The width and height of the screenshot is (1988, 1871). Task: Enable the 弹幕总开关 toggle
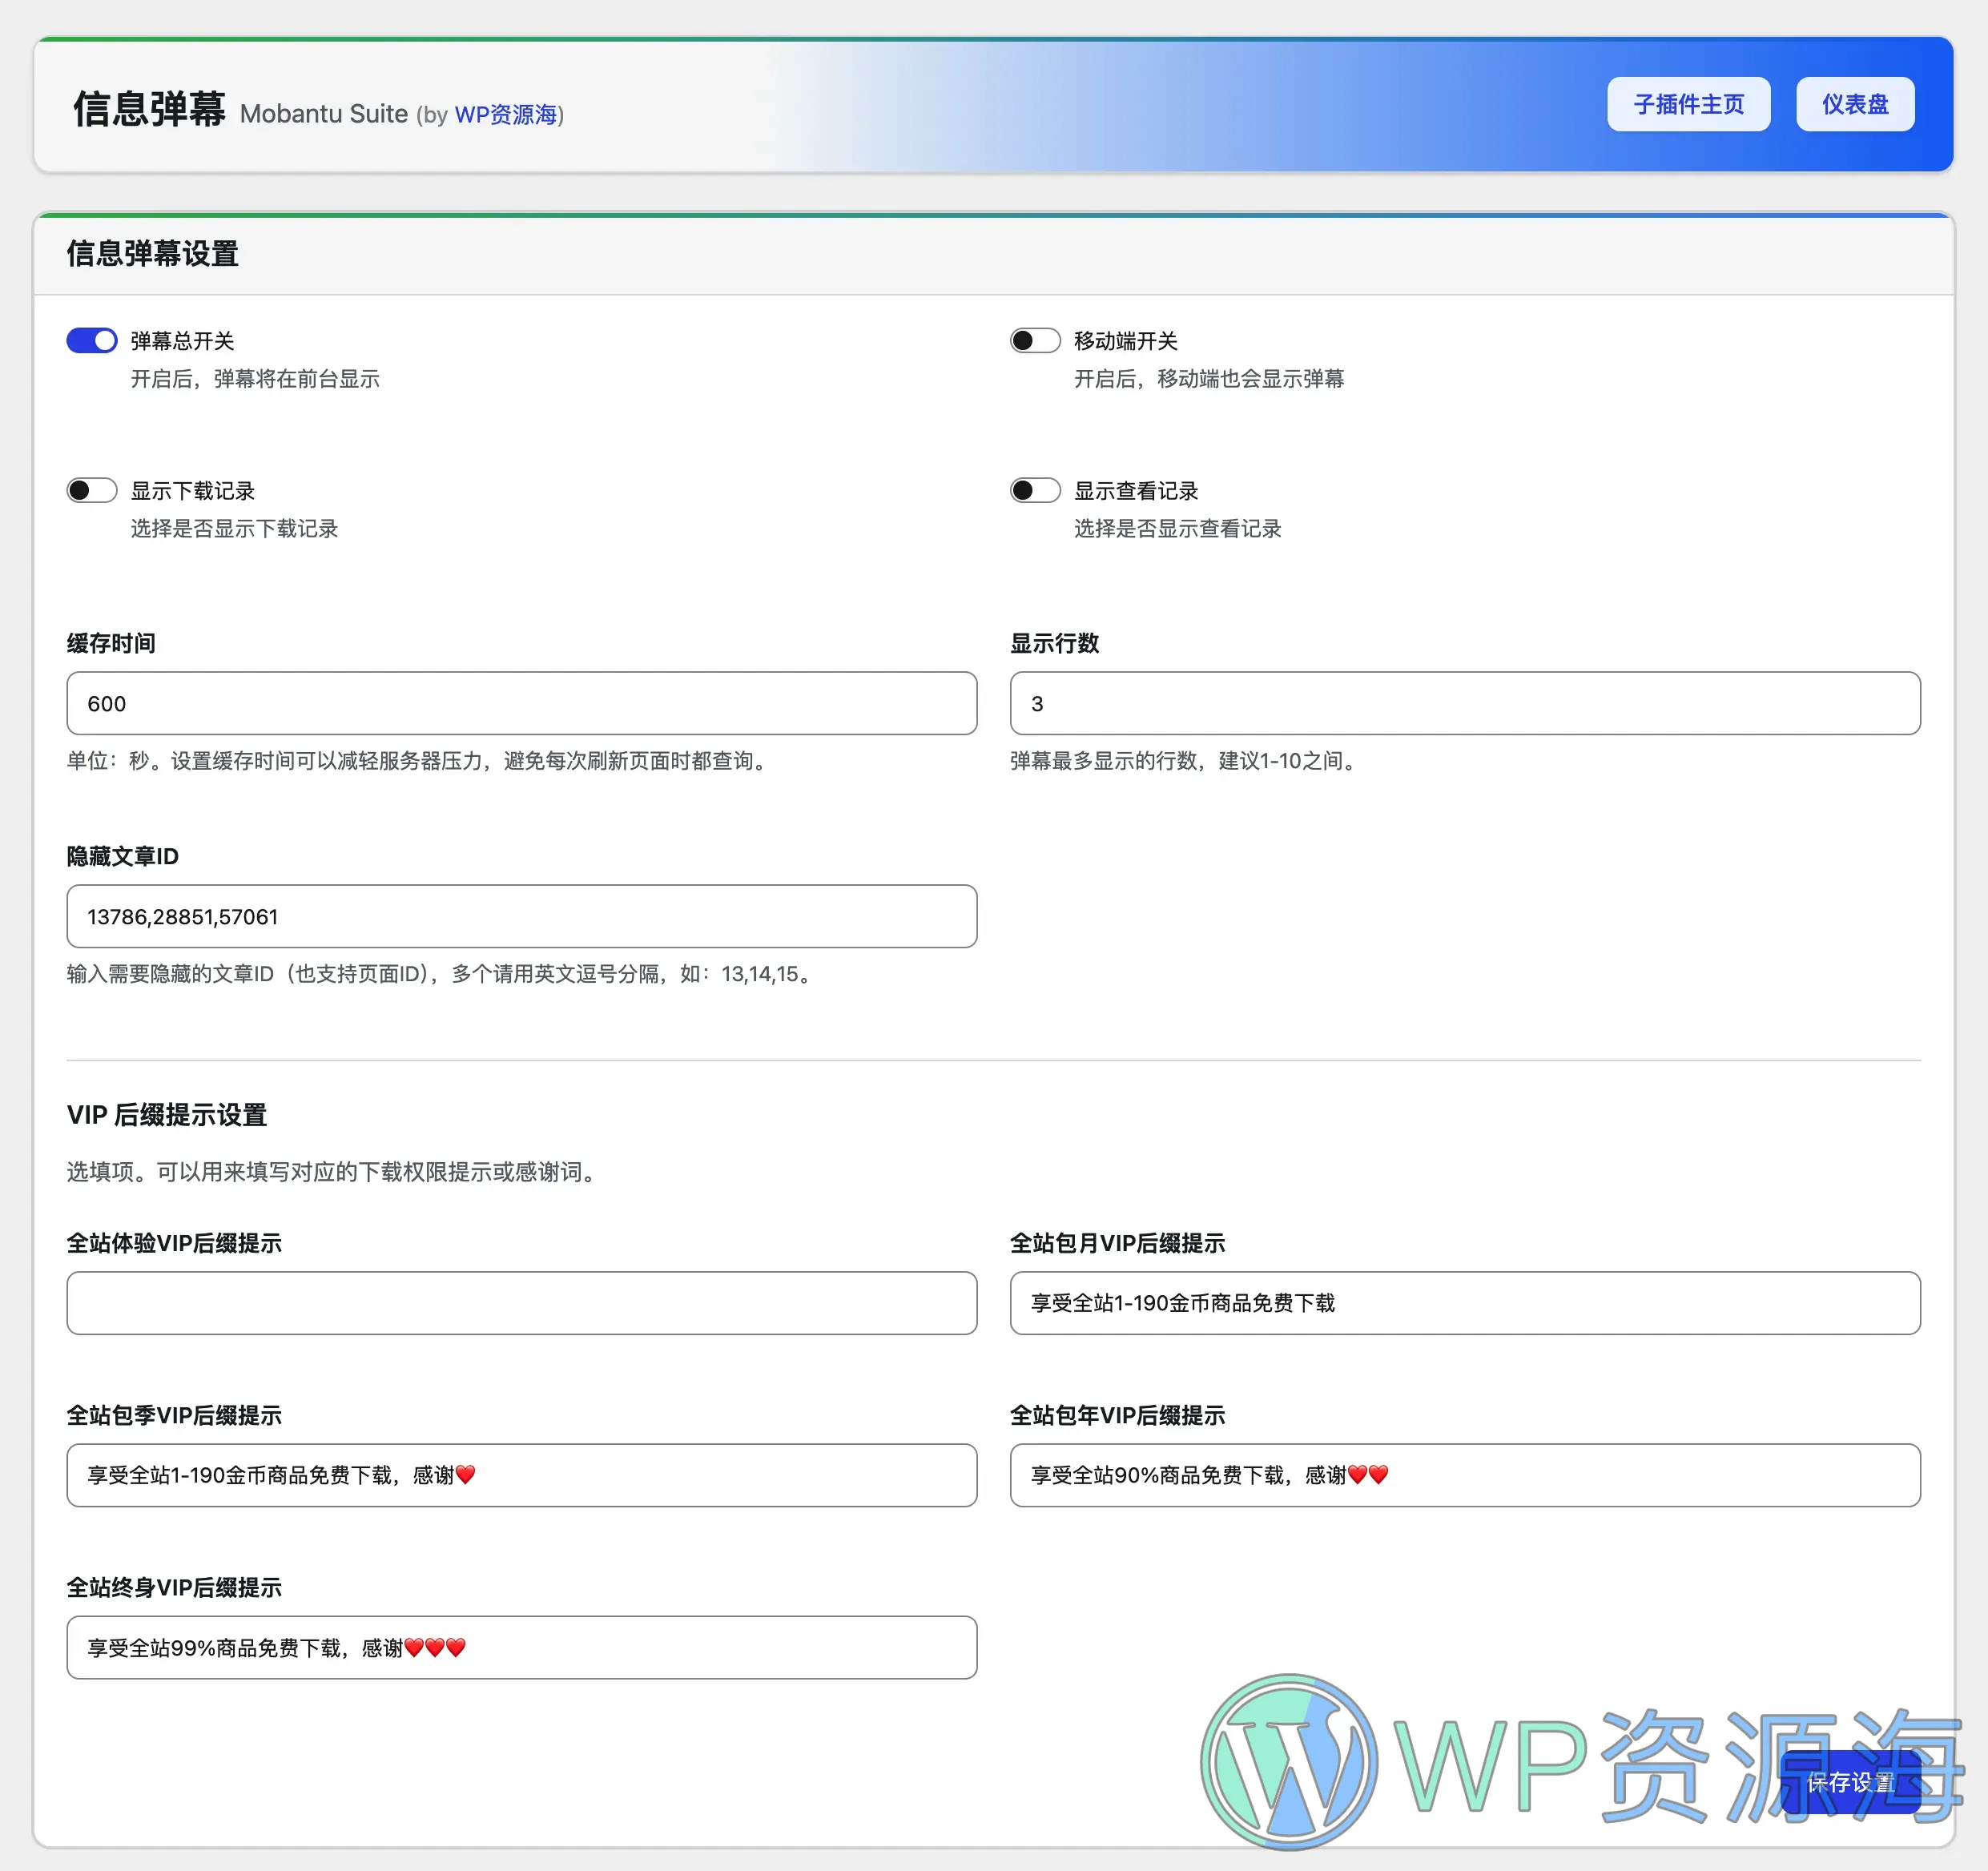coord(92,340)
